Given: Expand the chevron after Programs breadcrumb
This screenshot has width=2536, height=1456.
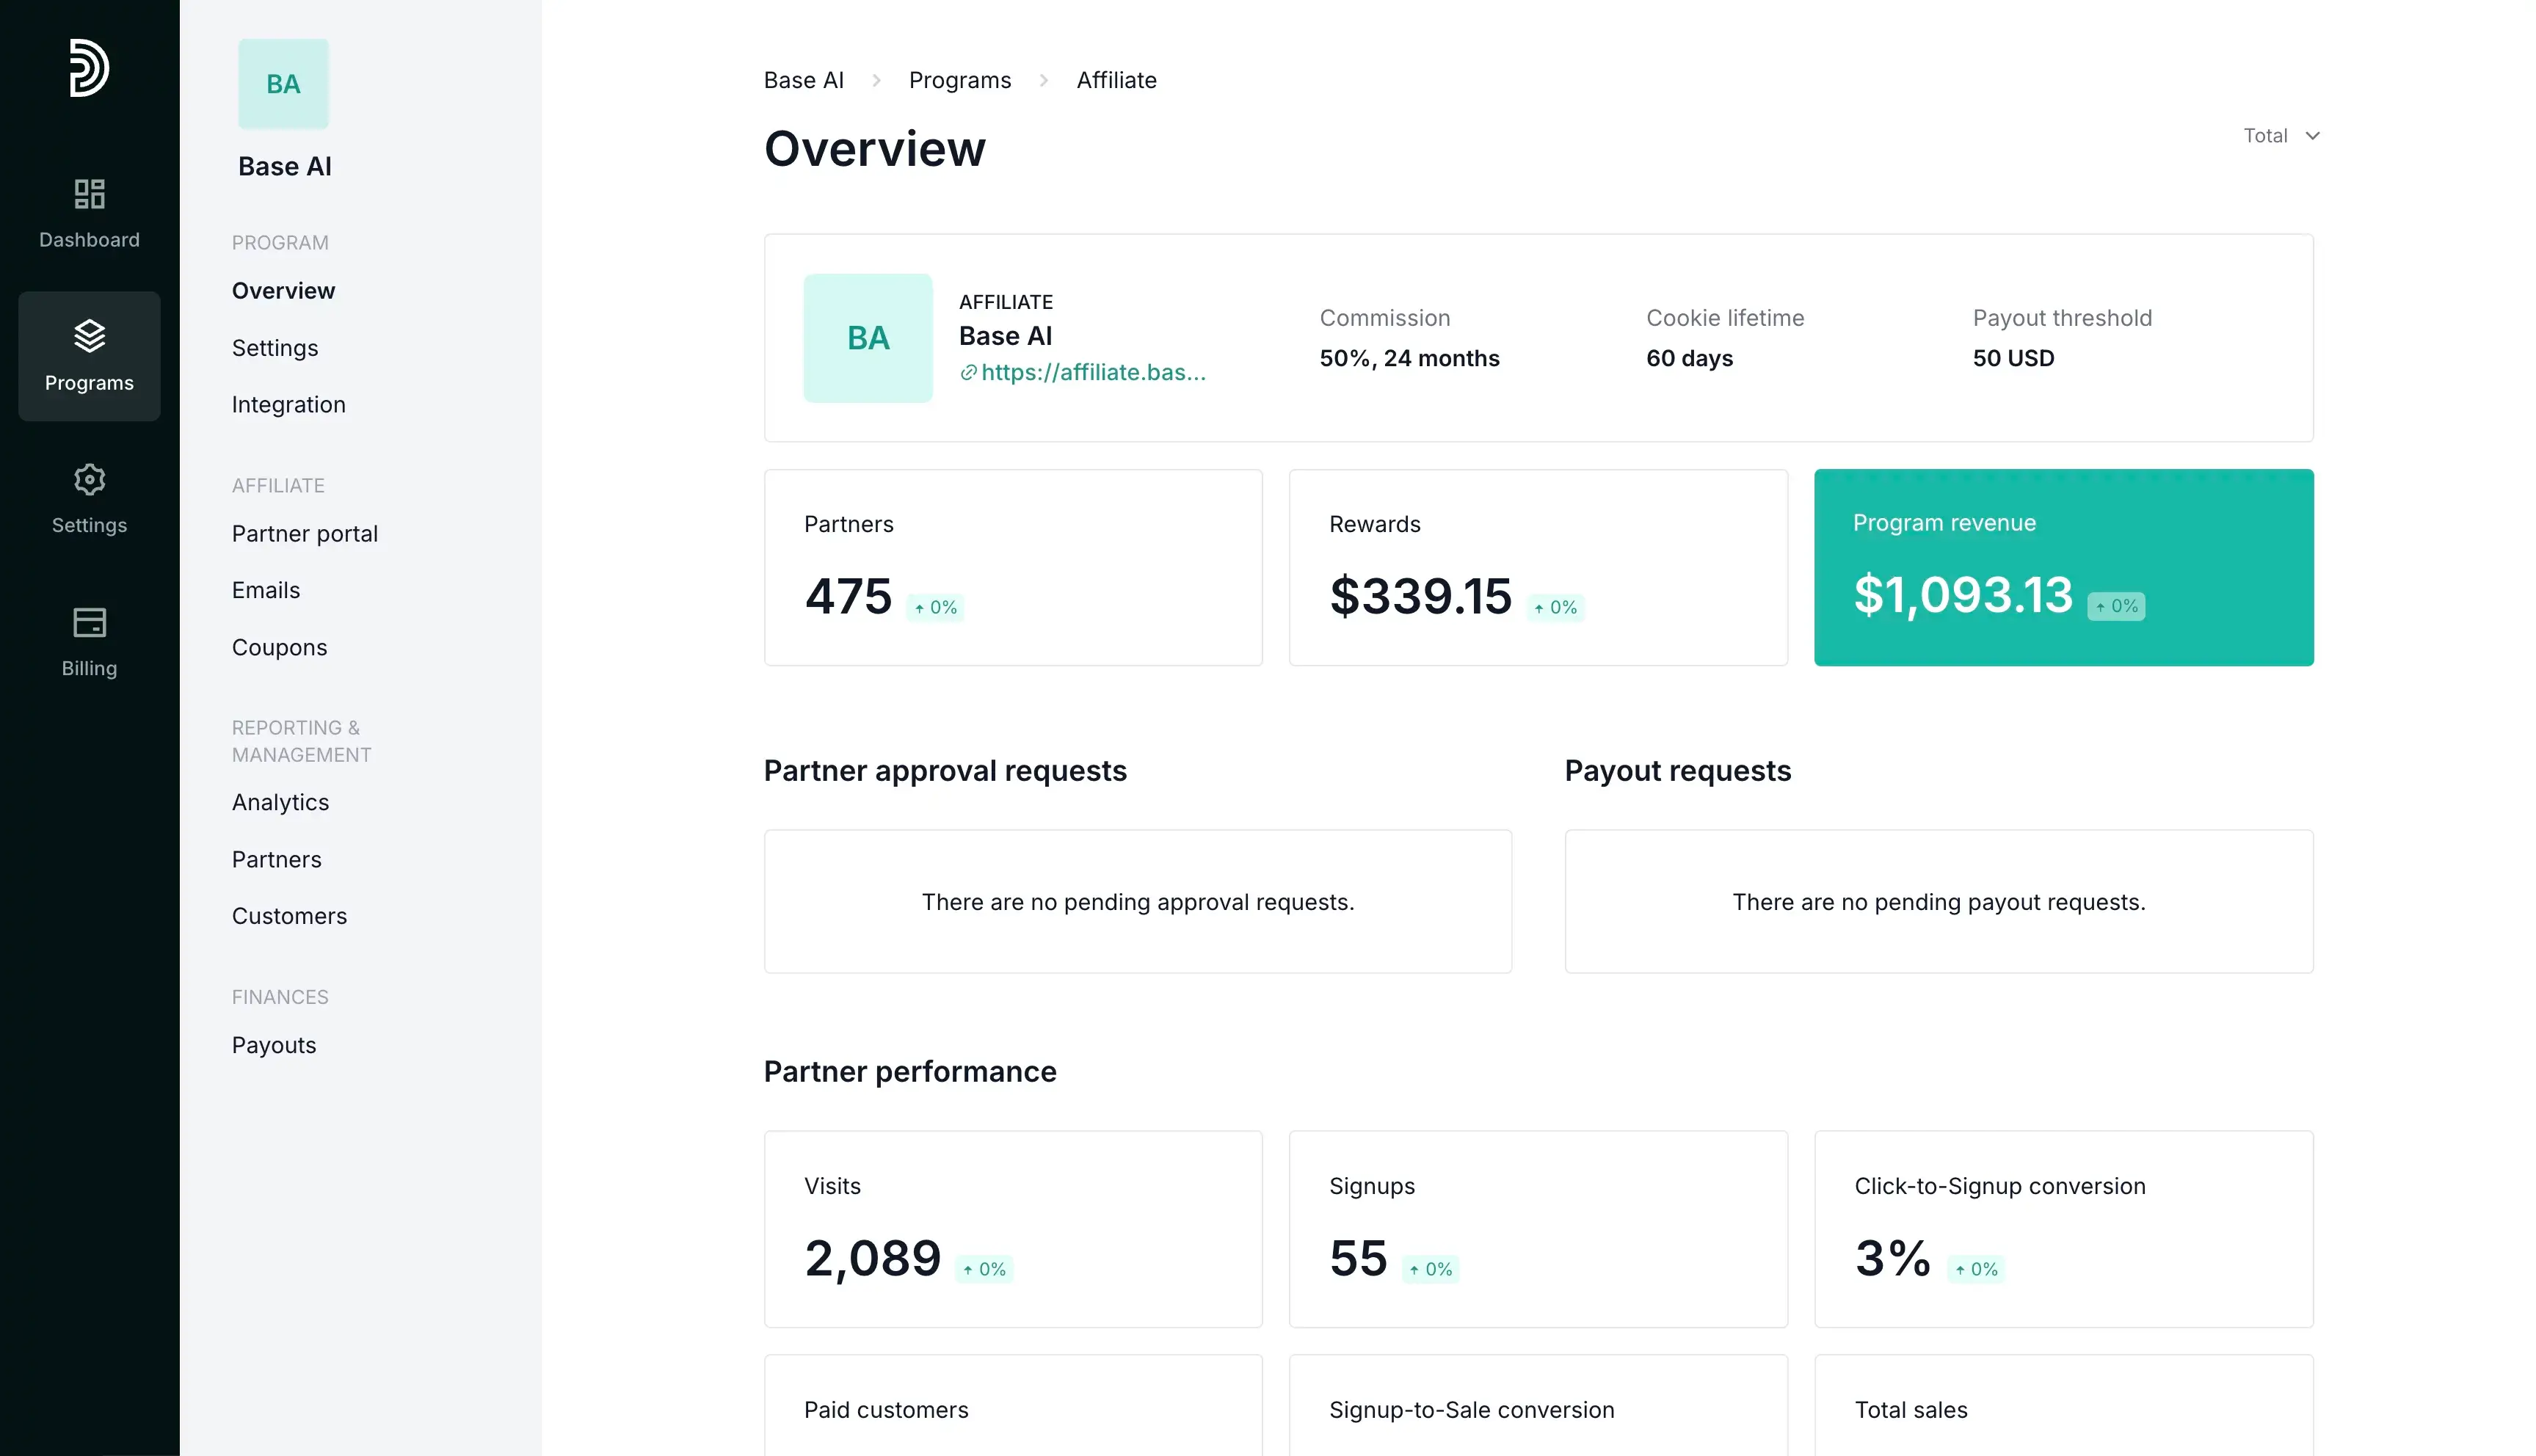Looking at the screenshot, I should pyautogui.click(x=1044, y=79).
